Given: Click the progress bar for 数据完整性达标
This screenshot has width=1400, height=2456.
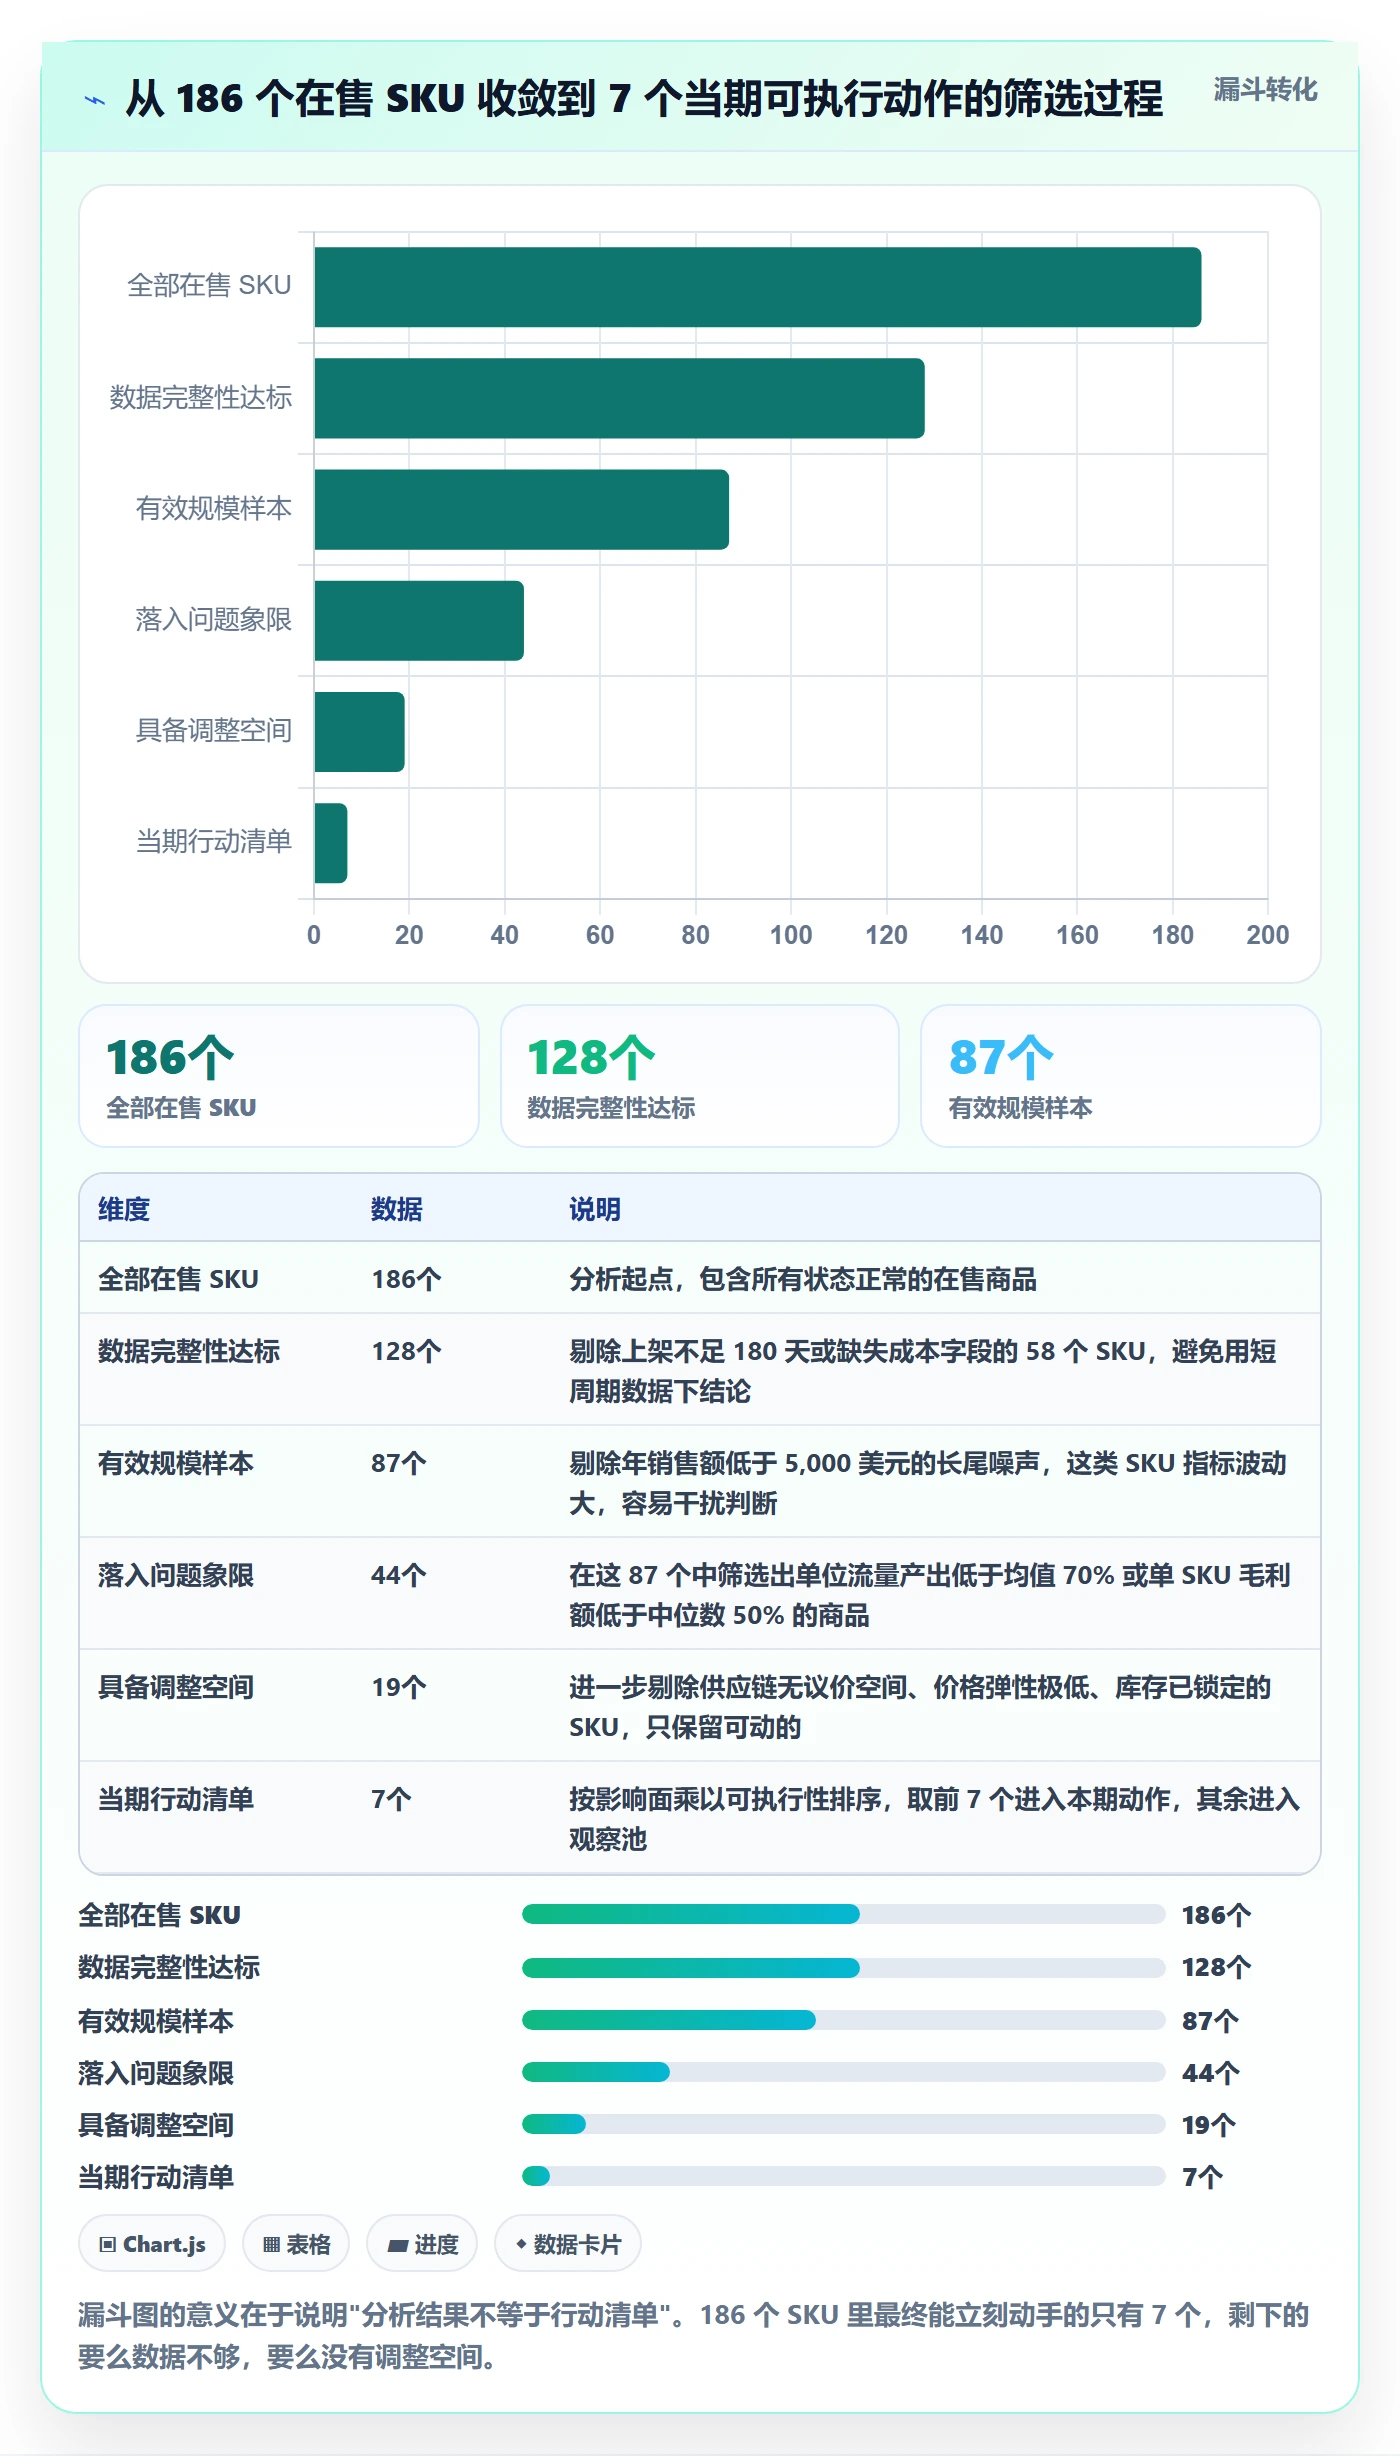Looking at the screenshot, I should pos(844,1967).
